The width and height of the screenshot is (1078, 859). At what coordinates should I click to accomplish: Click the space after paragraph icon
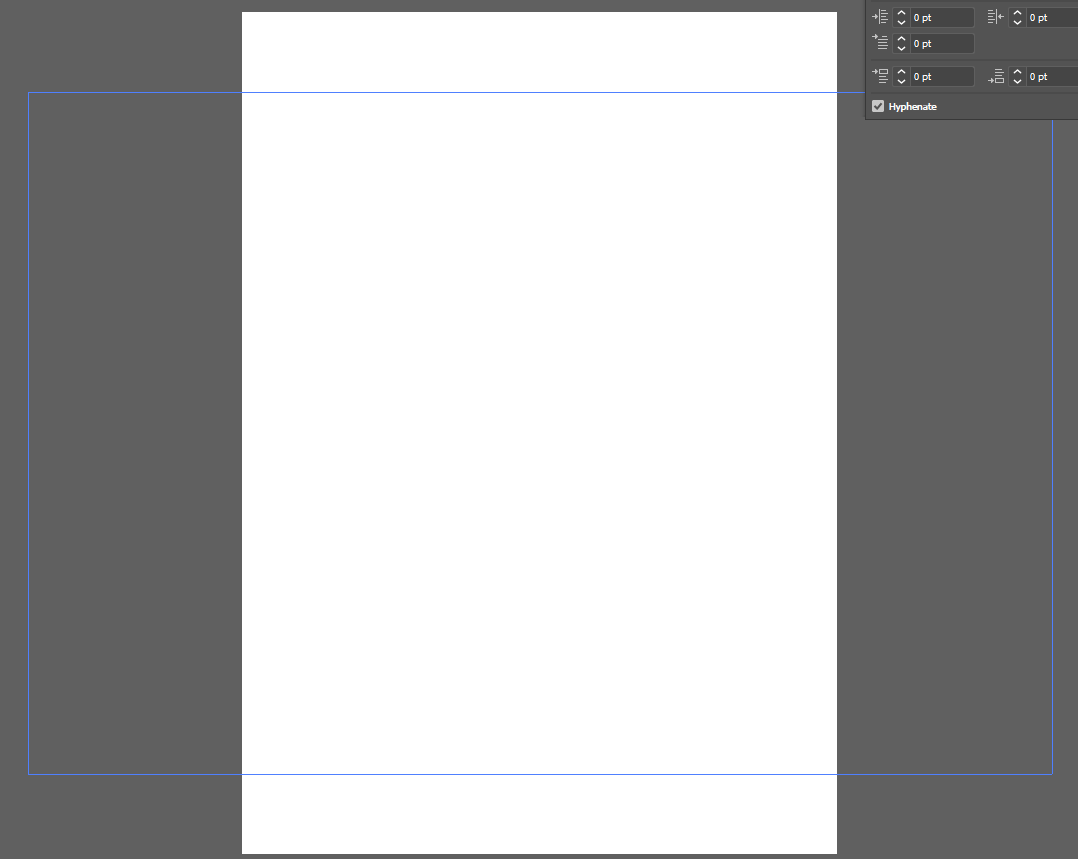coord(996,76)
